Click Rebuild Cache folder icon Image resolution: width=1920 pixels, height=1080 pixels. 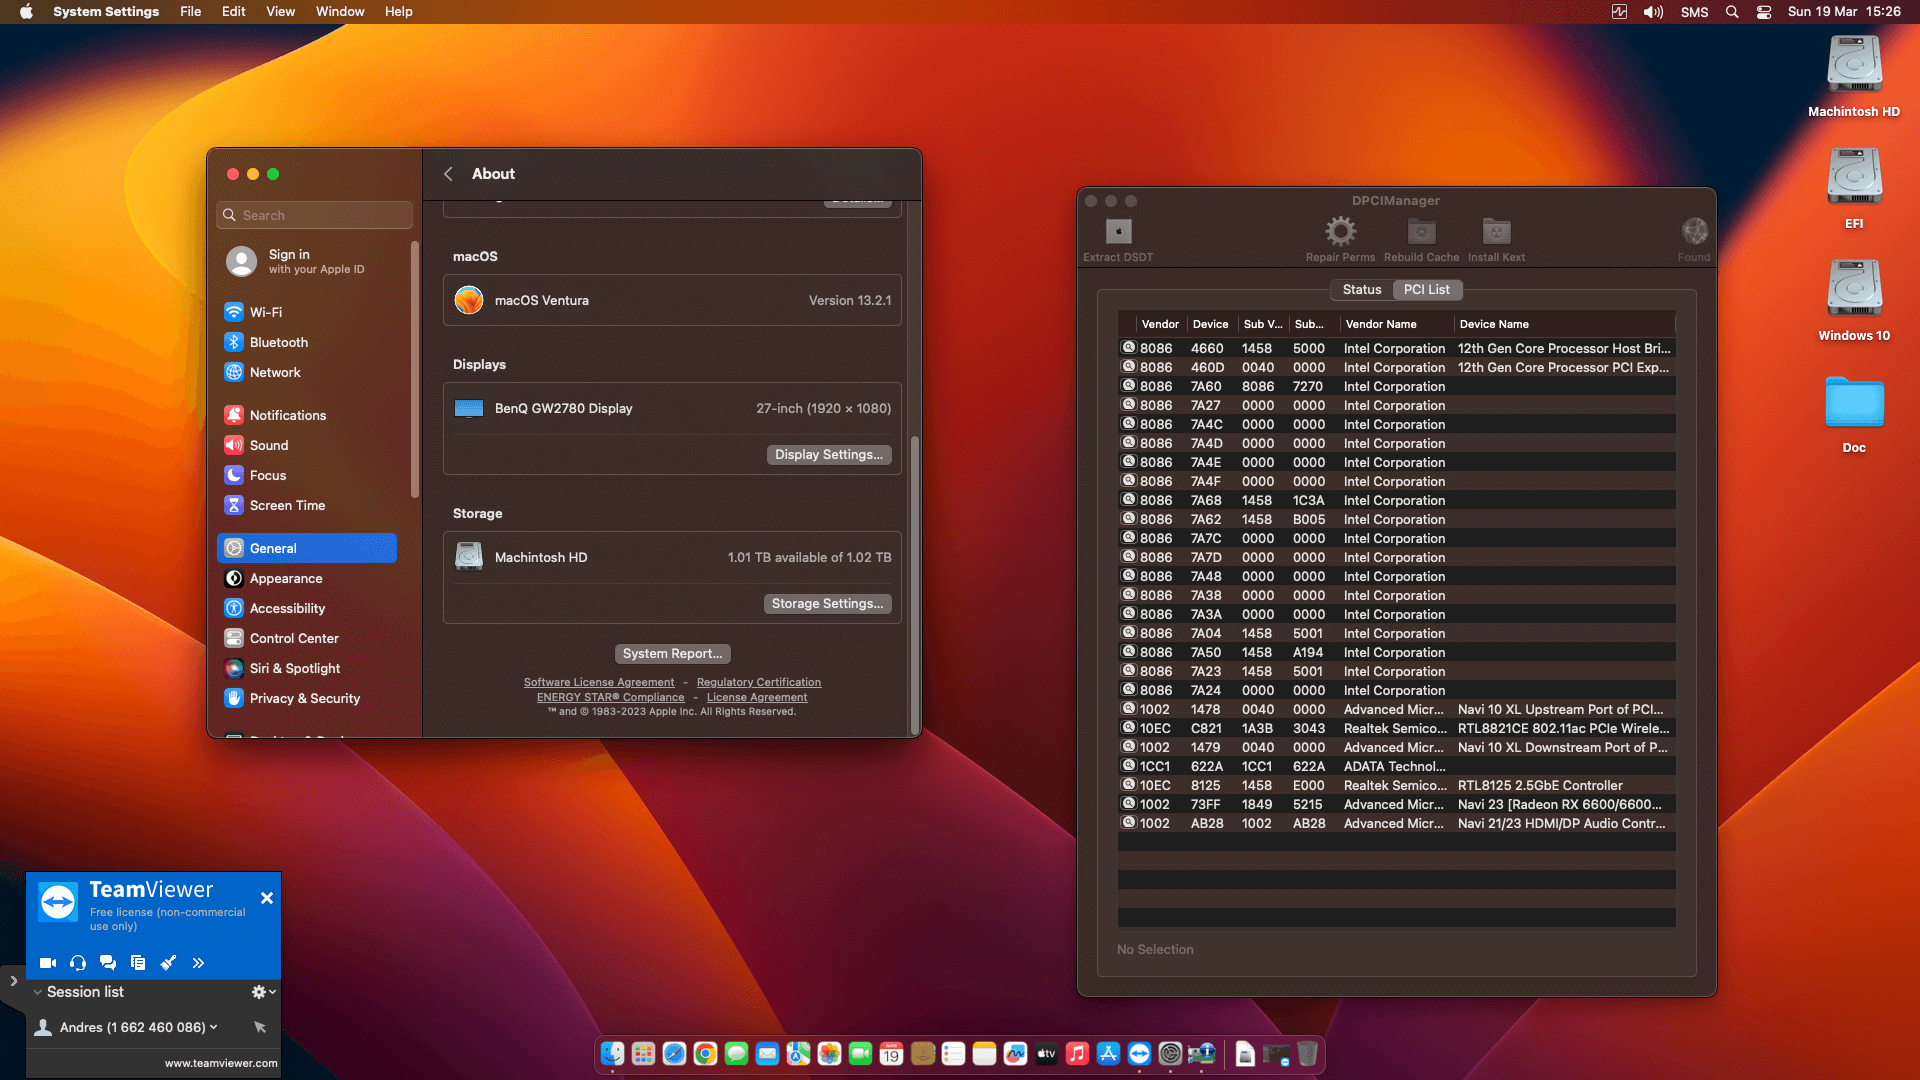point(1421,232)
